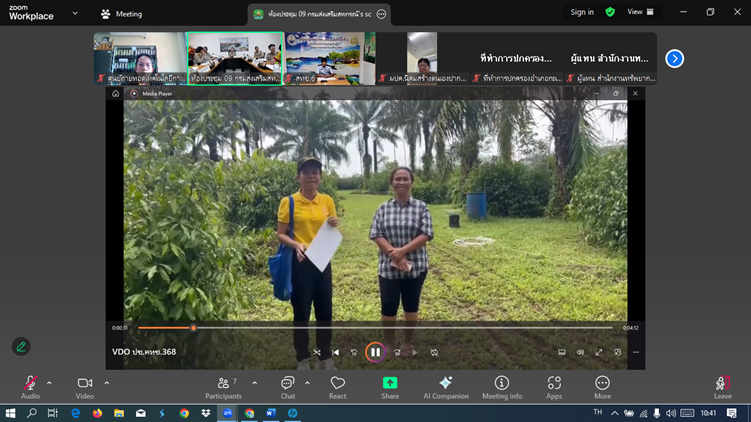
Task: Expand Participants options arrow
Action: pyautogui.click(x=254, y=383)
